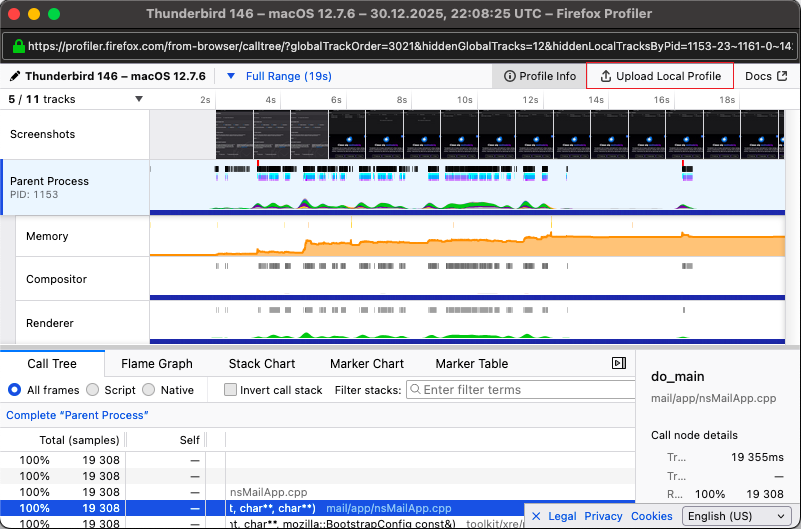Screen dimensions: 802x531
Task: Click the pencil edit profile name icon
Action: click(15, 76)
